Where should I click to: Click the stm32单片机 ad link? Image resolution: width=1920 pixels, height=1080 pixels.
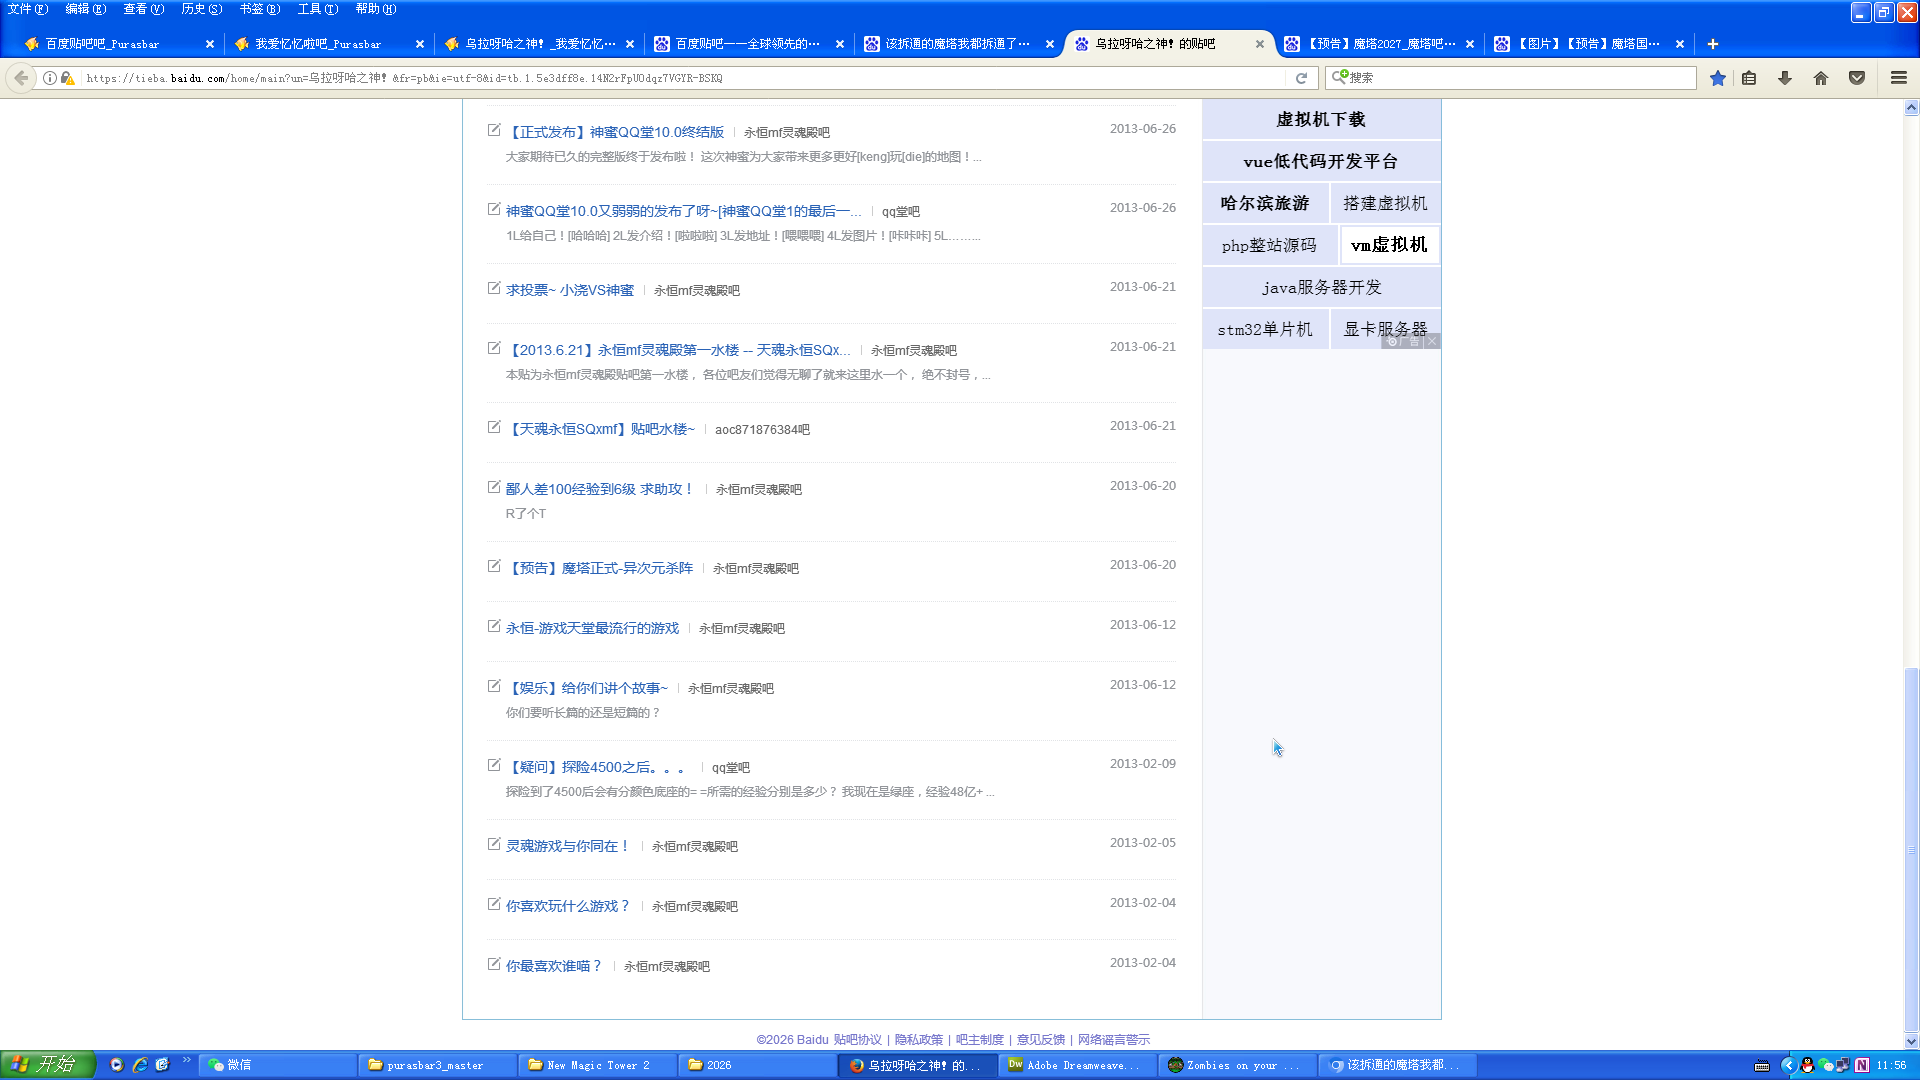pyautogui.click(x=1265, y=329)
